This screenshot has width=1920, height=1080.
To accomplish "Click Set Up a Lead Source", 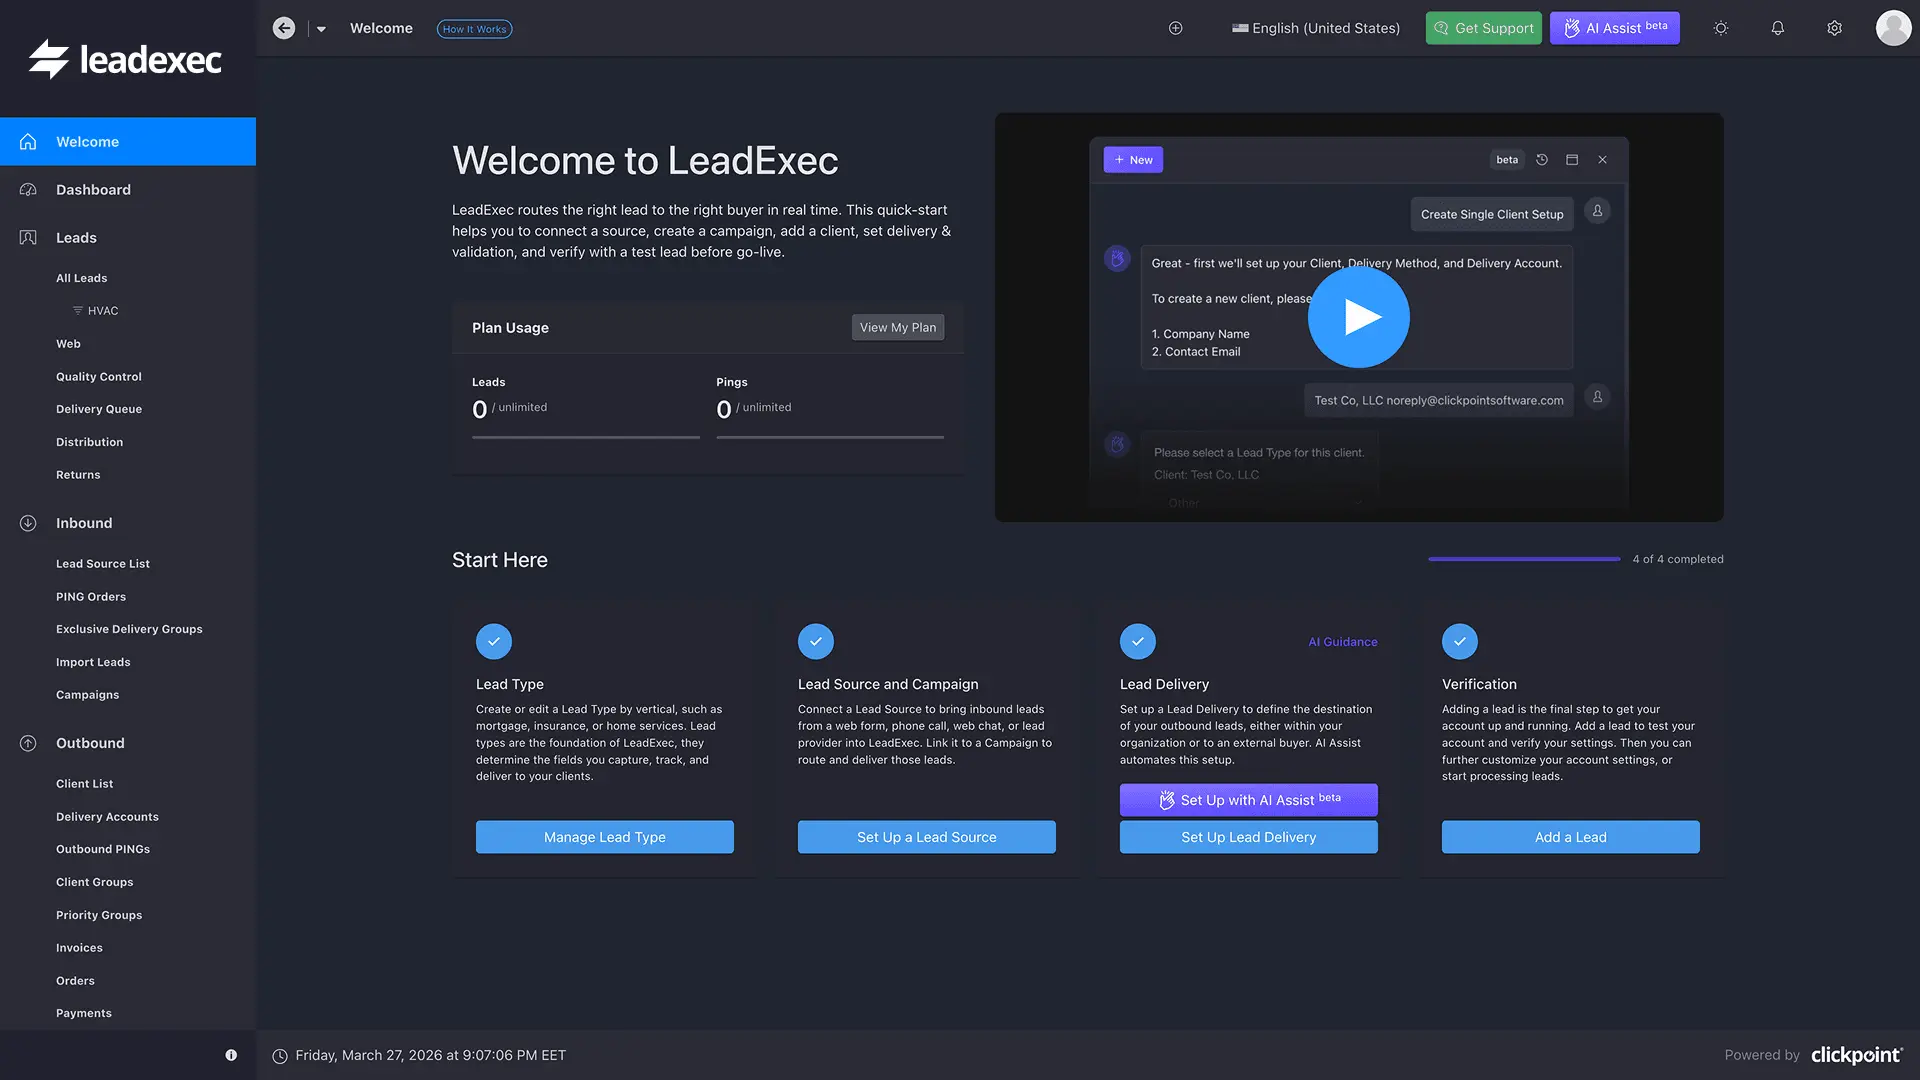I will click(927, 837).
